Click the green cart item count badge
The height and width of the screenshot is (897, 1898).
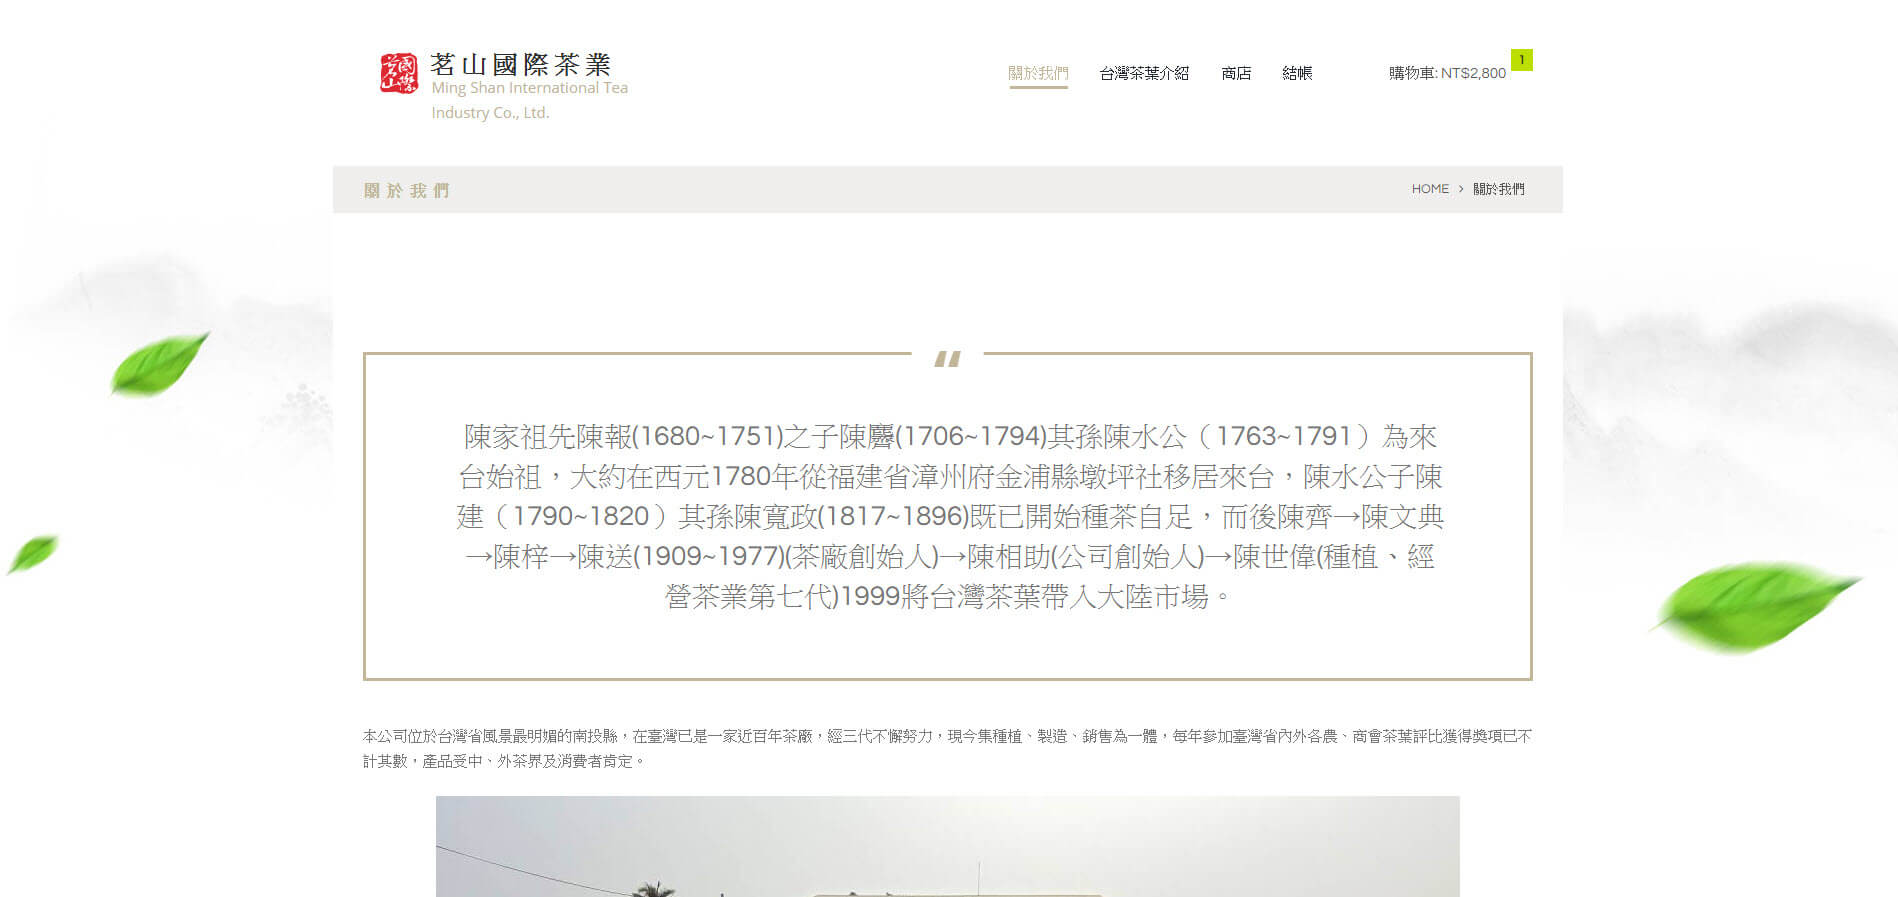[x=1521, y=60]
